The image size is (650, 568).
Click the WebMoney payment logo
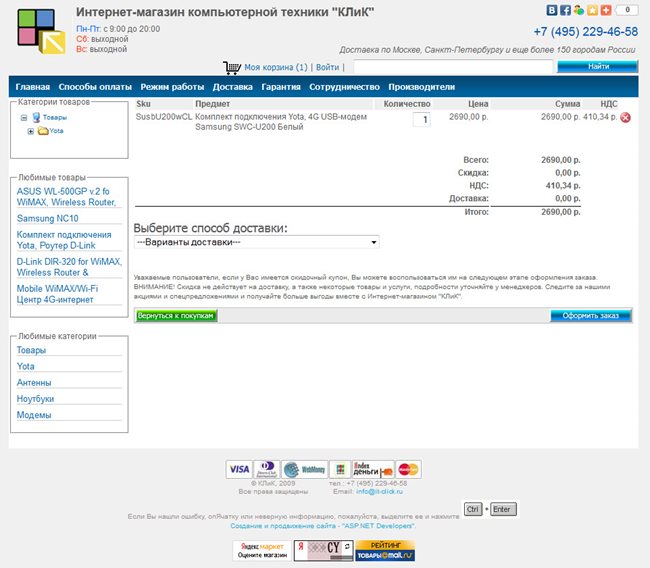click(x=305, y=469)
